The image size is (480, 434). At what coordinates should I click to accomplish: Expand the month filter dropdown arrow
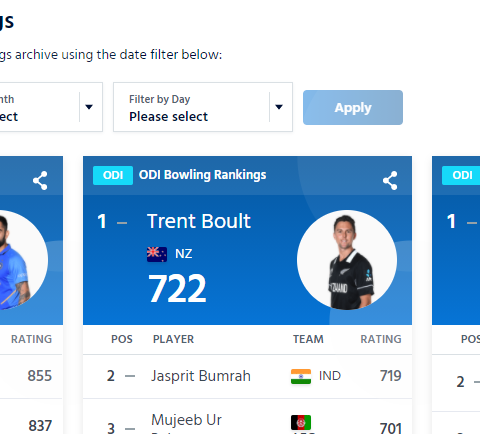click(89, 107)
